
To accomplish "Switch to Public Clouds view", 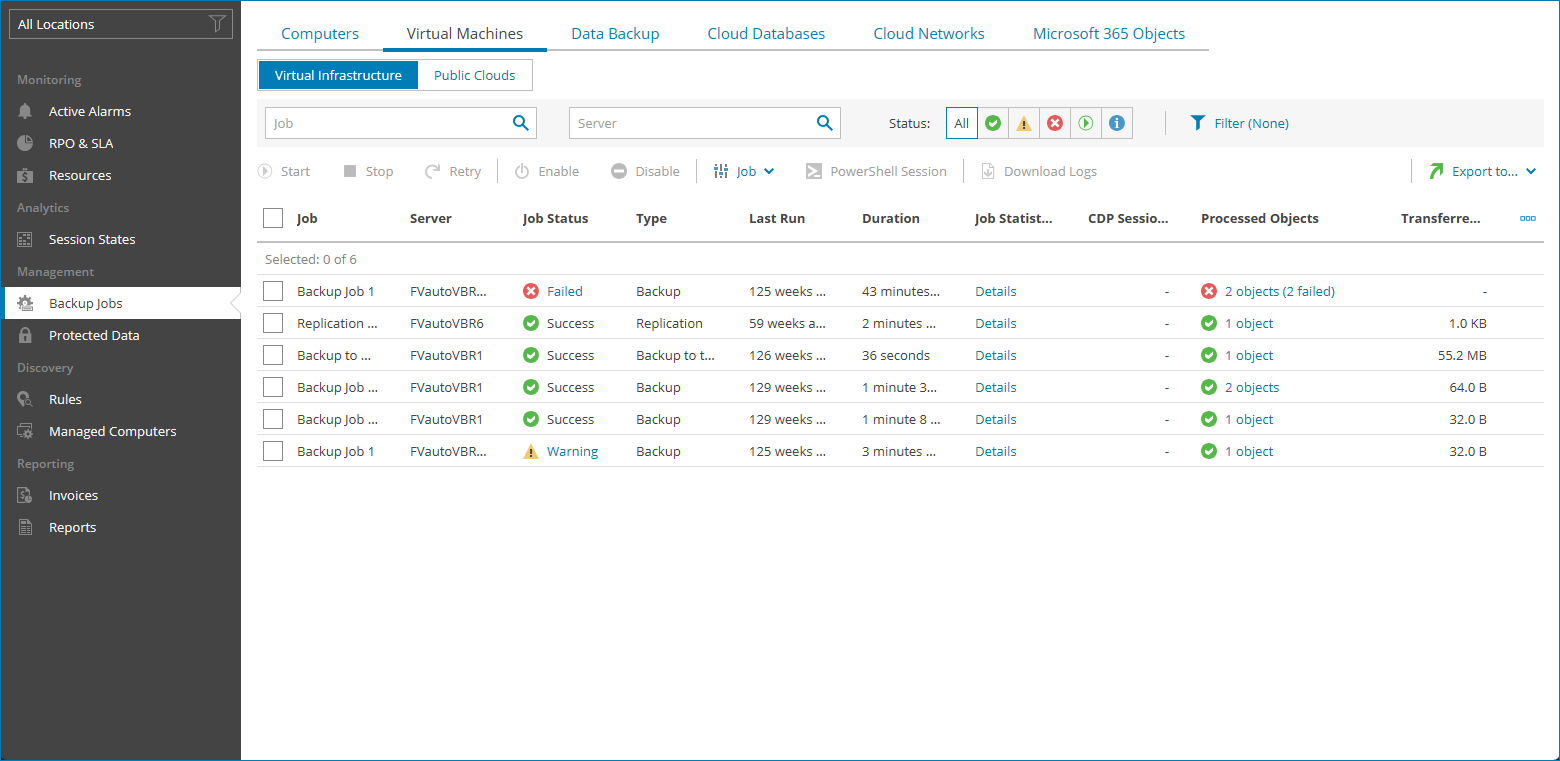I will click(475, 75).
